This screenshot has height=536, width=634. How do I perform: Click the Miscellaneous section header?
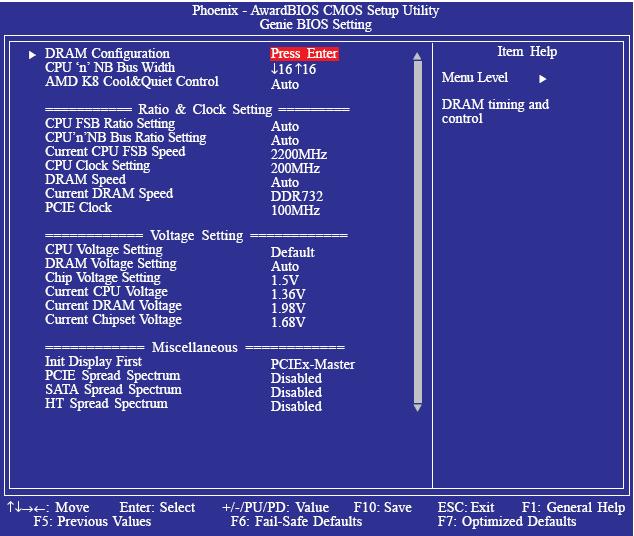tap(194, 348)
